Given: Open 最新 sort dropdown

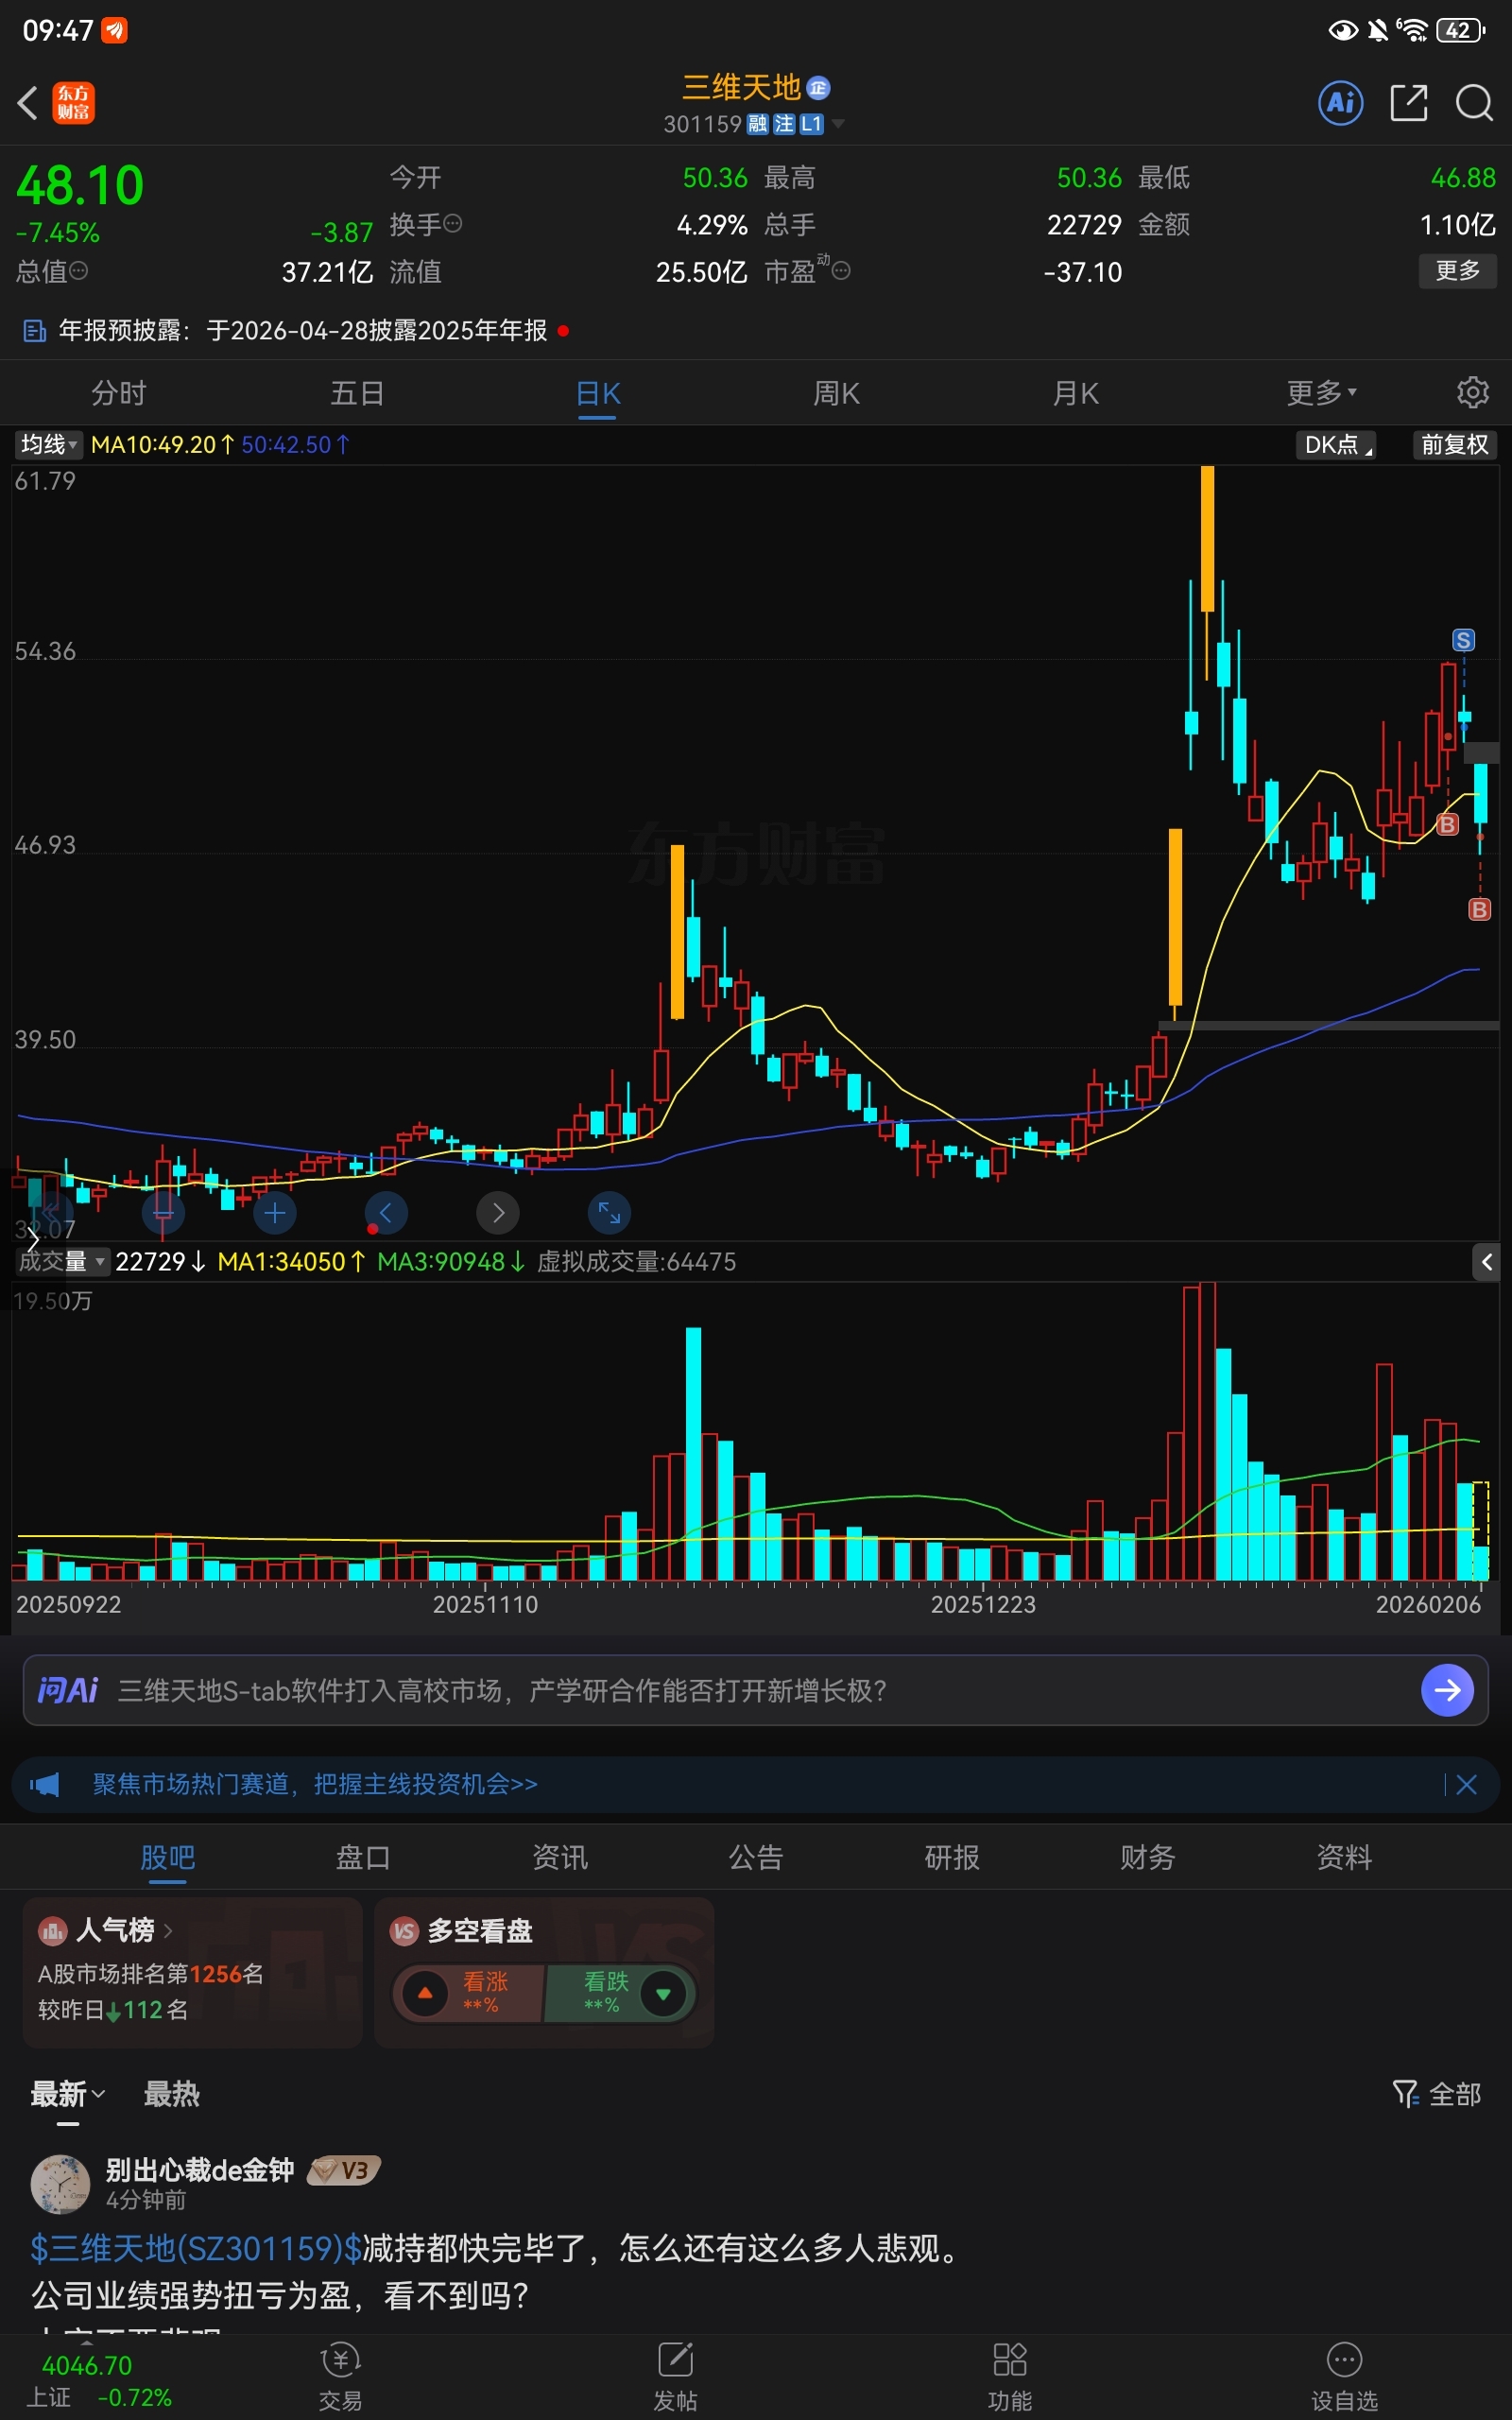Looking at the screenshot, I should (x=67, y=2094).
